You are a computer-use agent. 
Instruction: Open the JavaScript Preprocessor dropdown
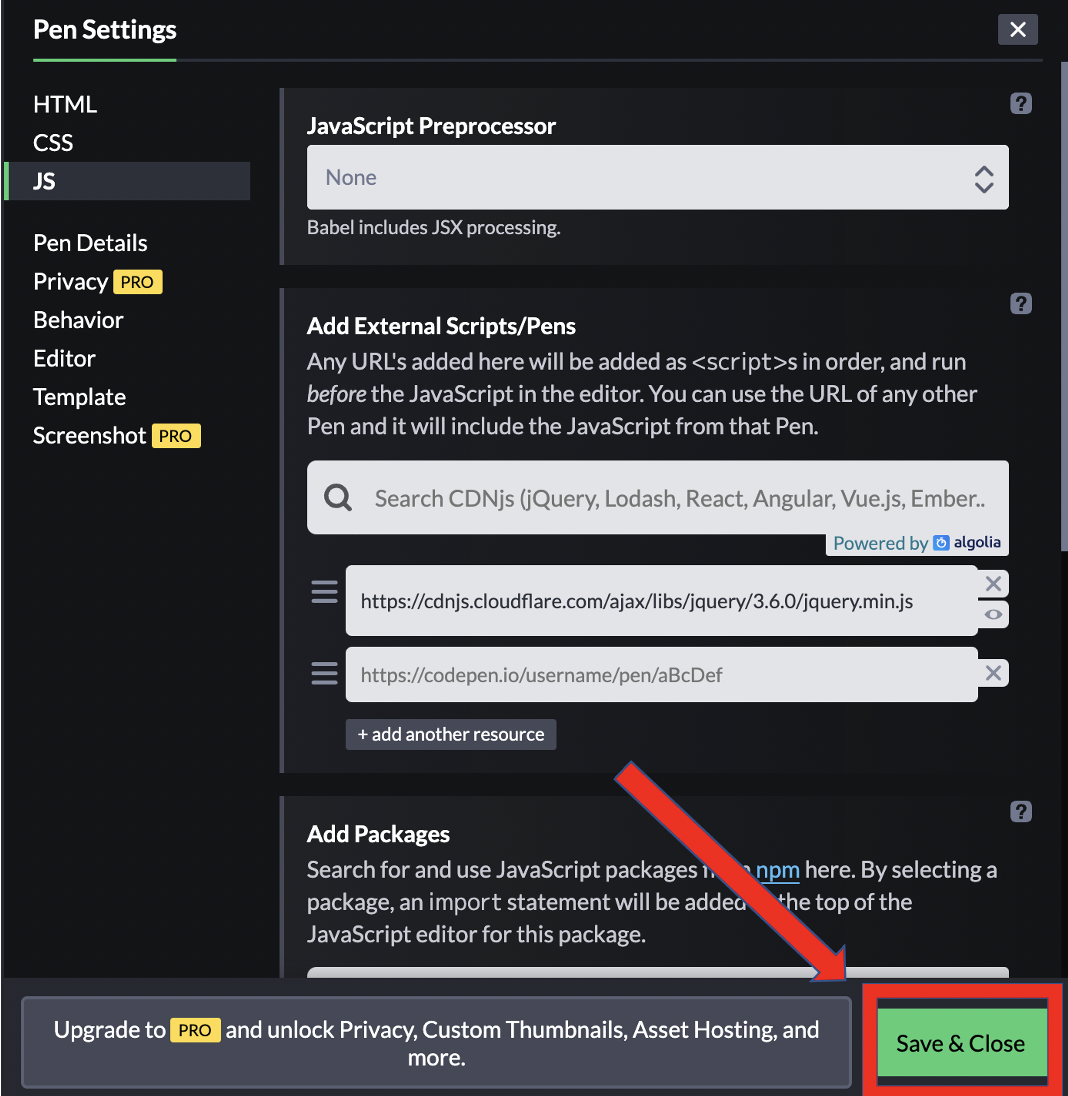coord(657,178)
